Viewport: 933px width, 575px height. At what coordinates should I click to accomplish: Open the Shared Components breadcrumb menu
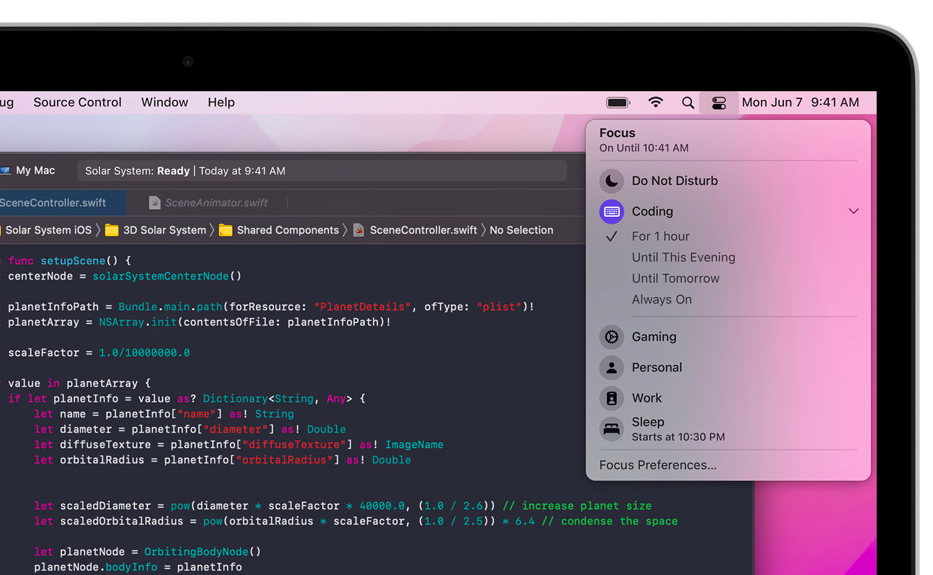pyautogui.click(x=287, y=230)
